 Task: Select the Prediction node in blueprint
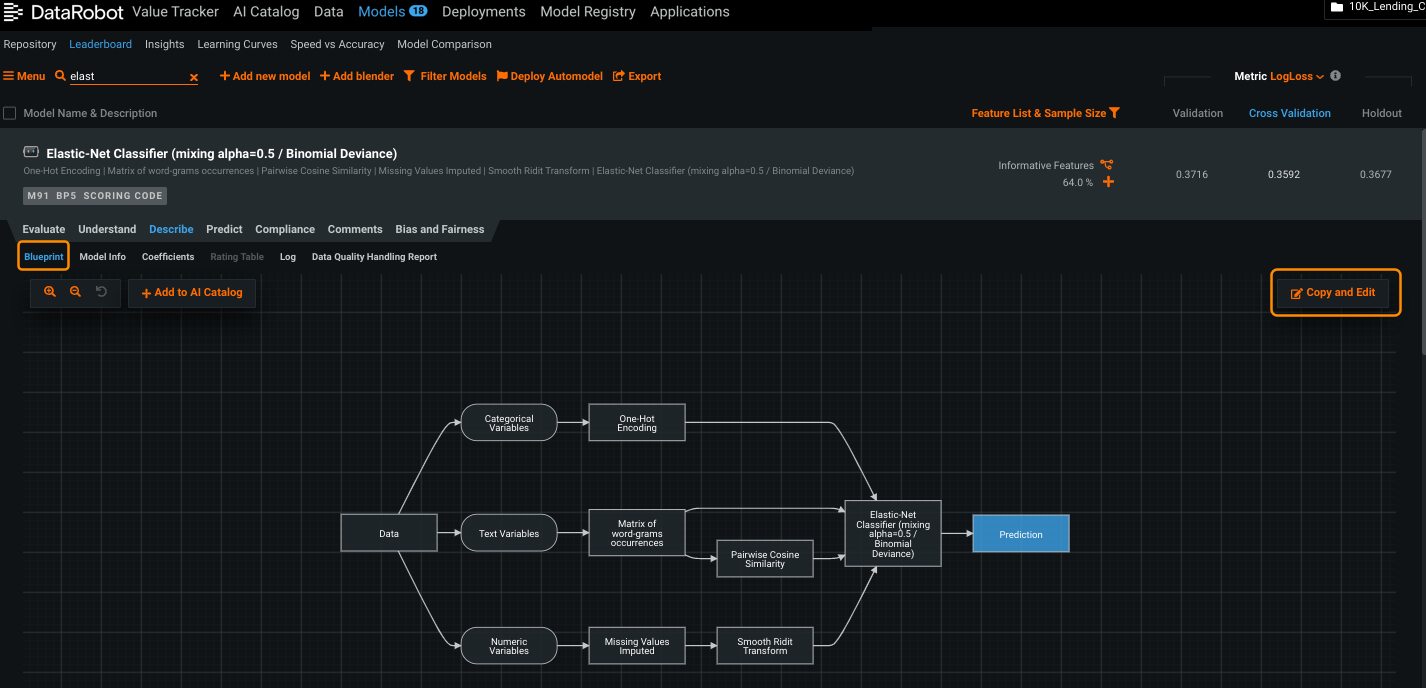pyautogui.click(x=1020, y=534)
